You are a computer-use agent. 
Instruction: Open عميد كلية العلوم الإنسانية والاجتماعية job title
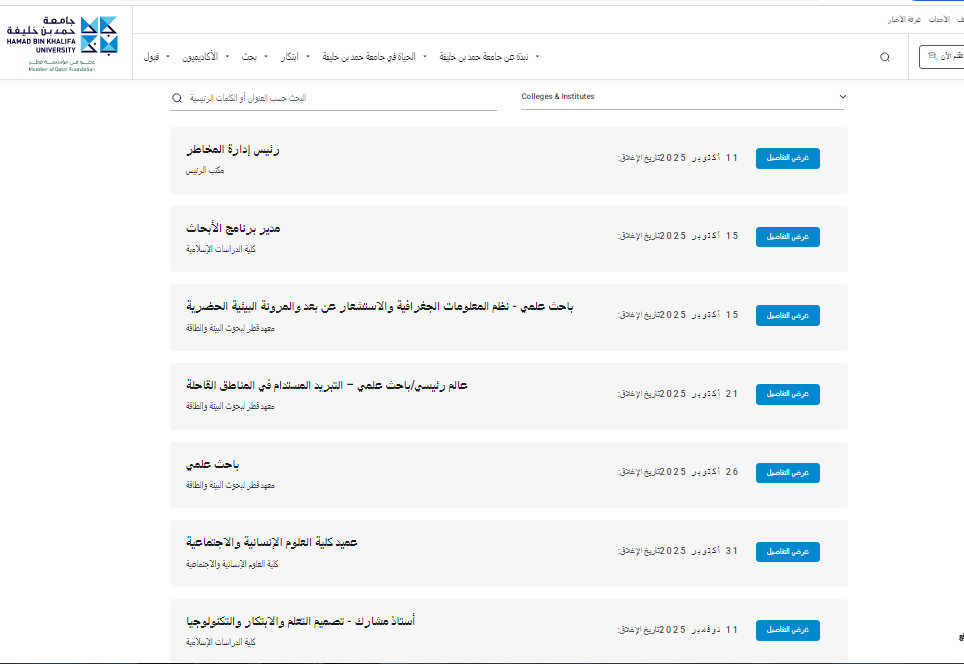[x=272, y=542]
